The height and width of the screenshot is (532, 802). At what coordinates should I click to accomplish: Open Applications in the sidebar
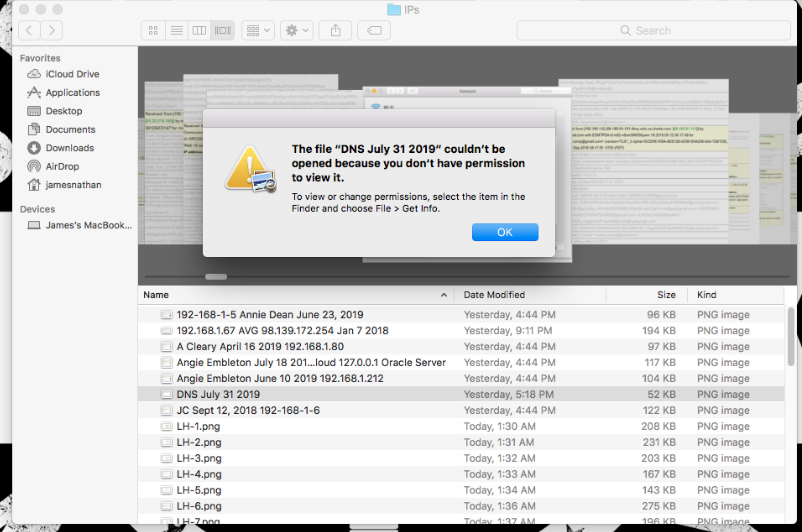click(72, 93)
